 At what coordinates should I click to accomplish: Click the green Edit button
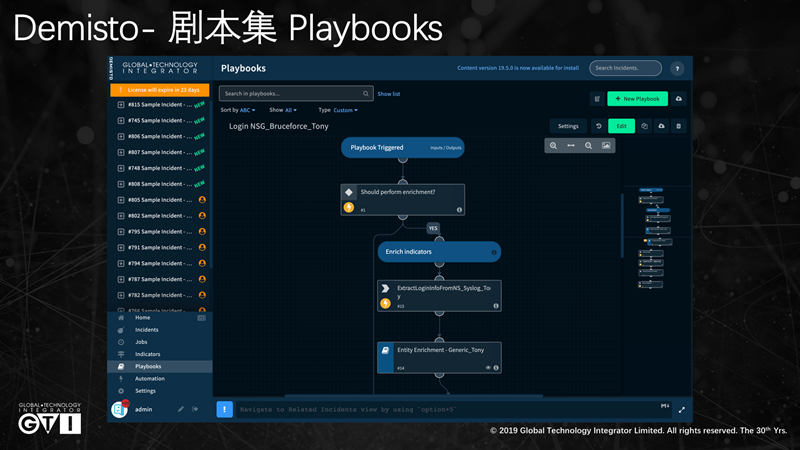tap(621, 126)
